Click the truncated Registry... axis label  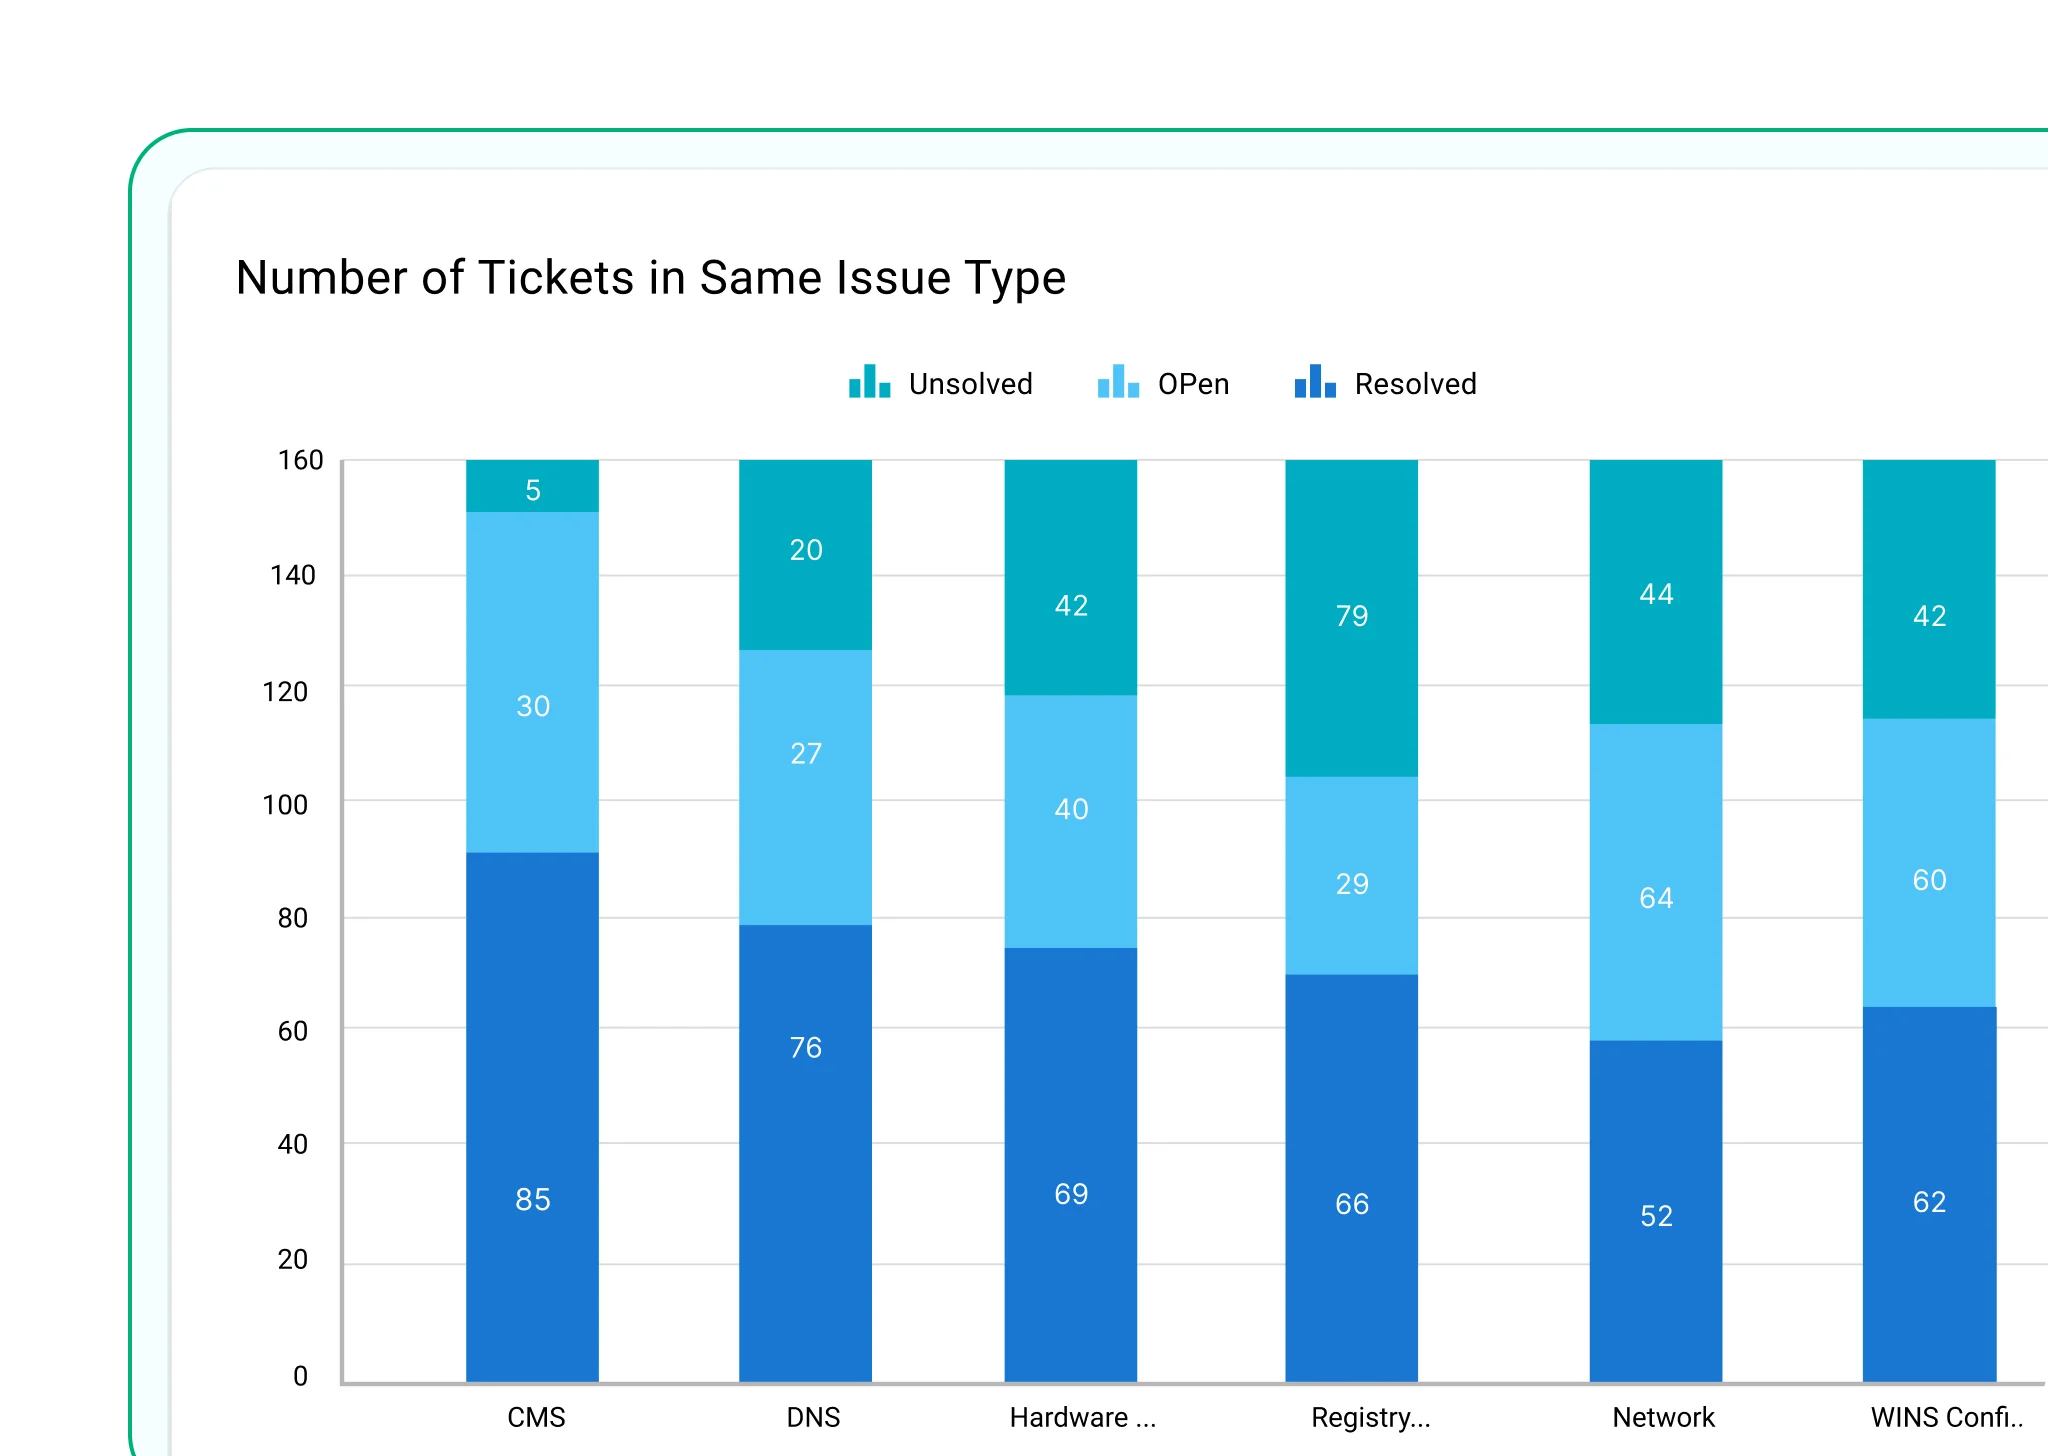tap(1370, 1417)
